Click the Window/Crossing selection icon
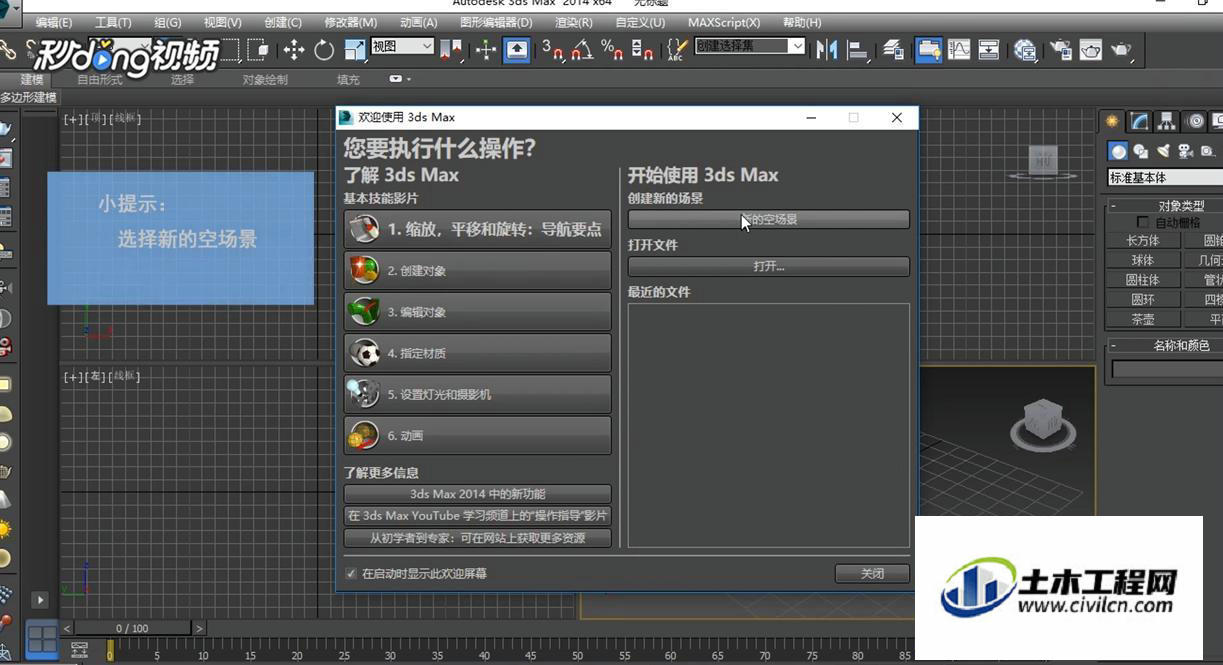 (258, 49)
